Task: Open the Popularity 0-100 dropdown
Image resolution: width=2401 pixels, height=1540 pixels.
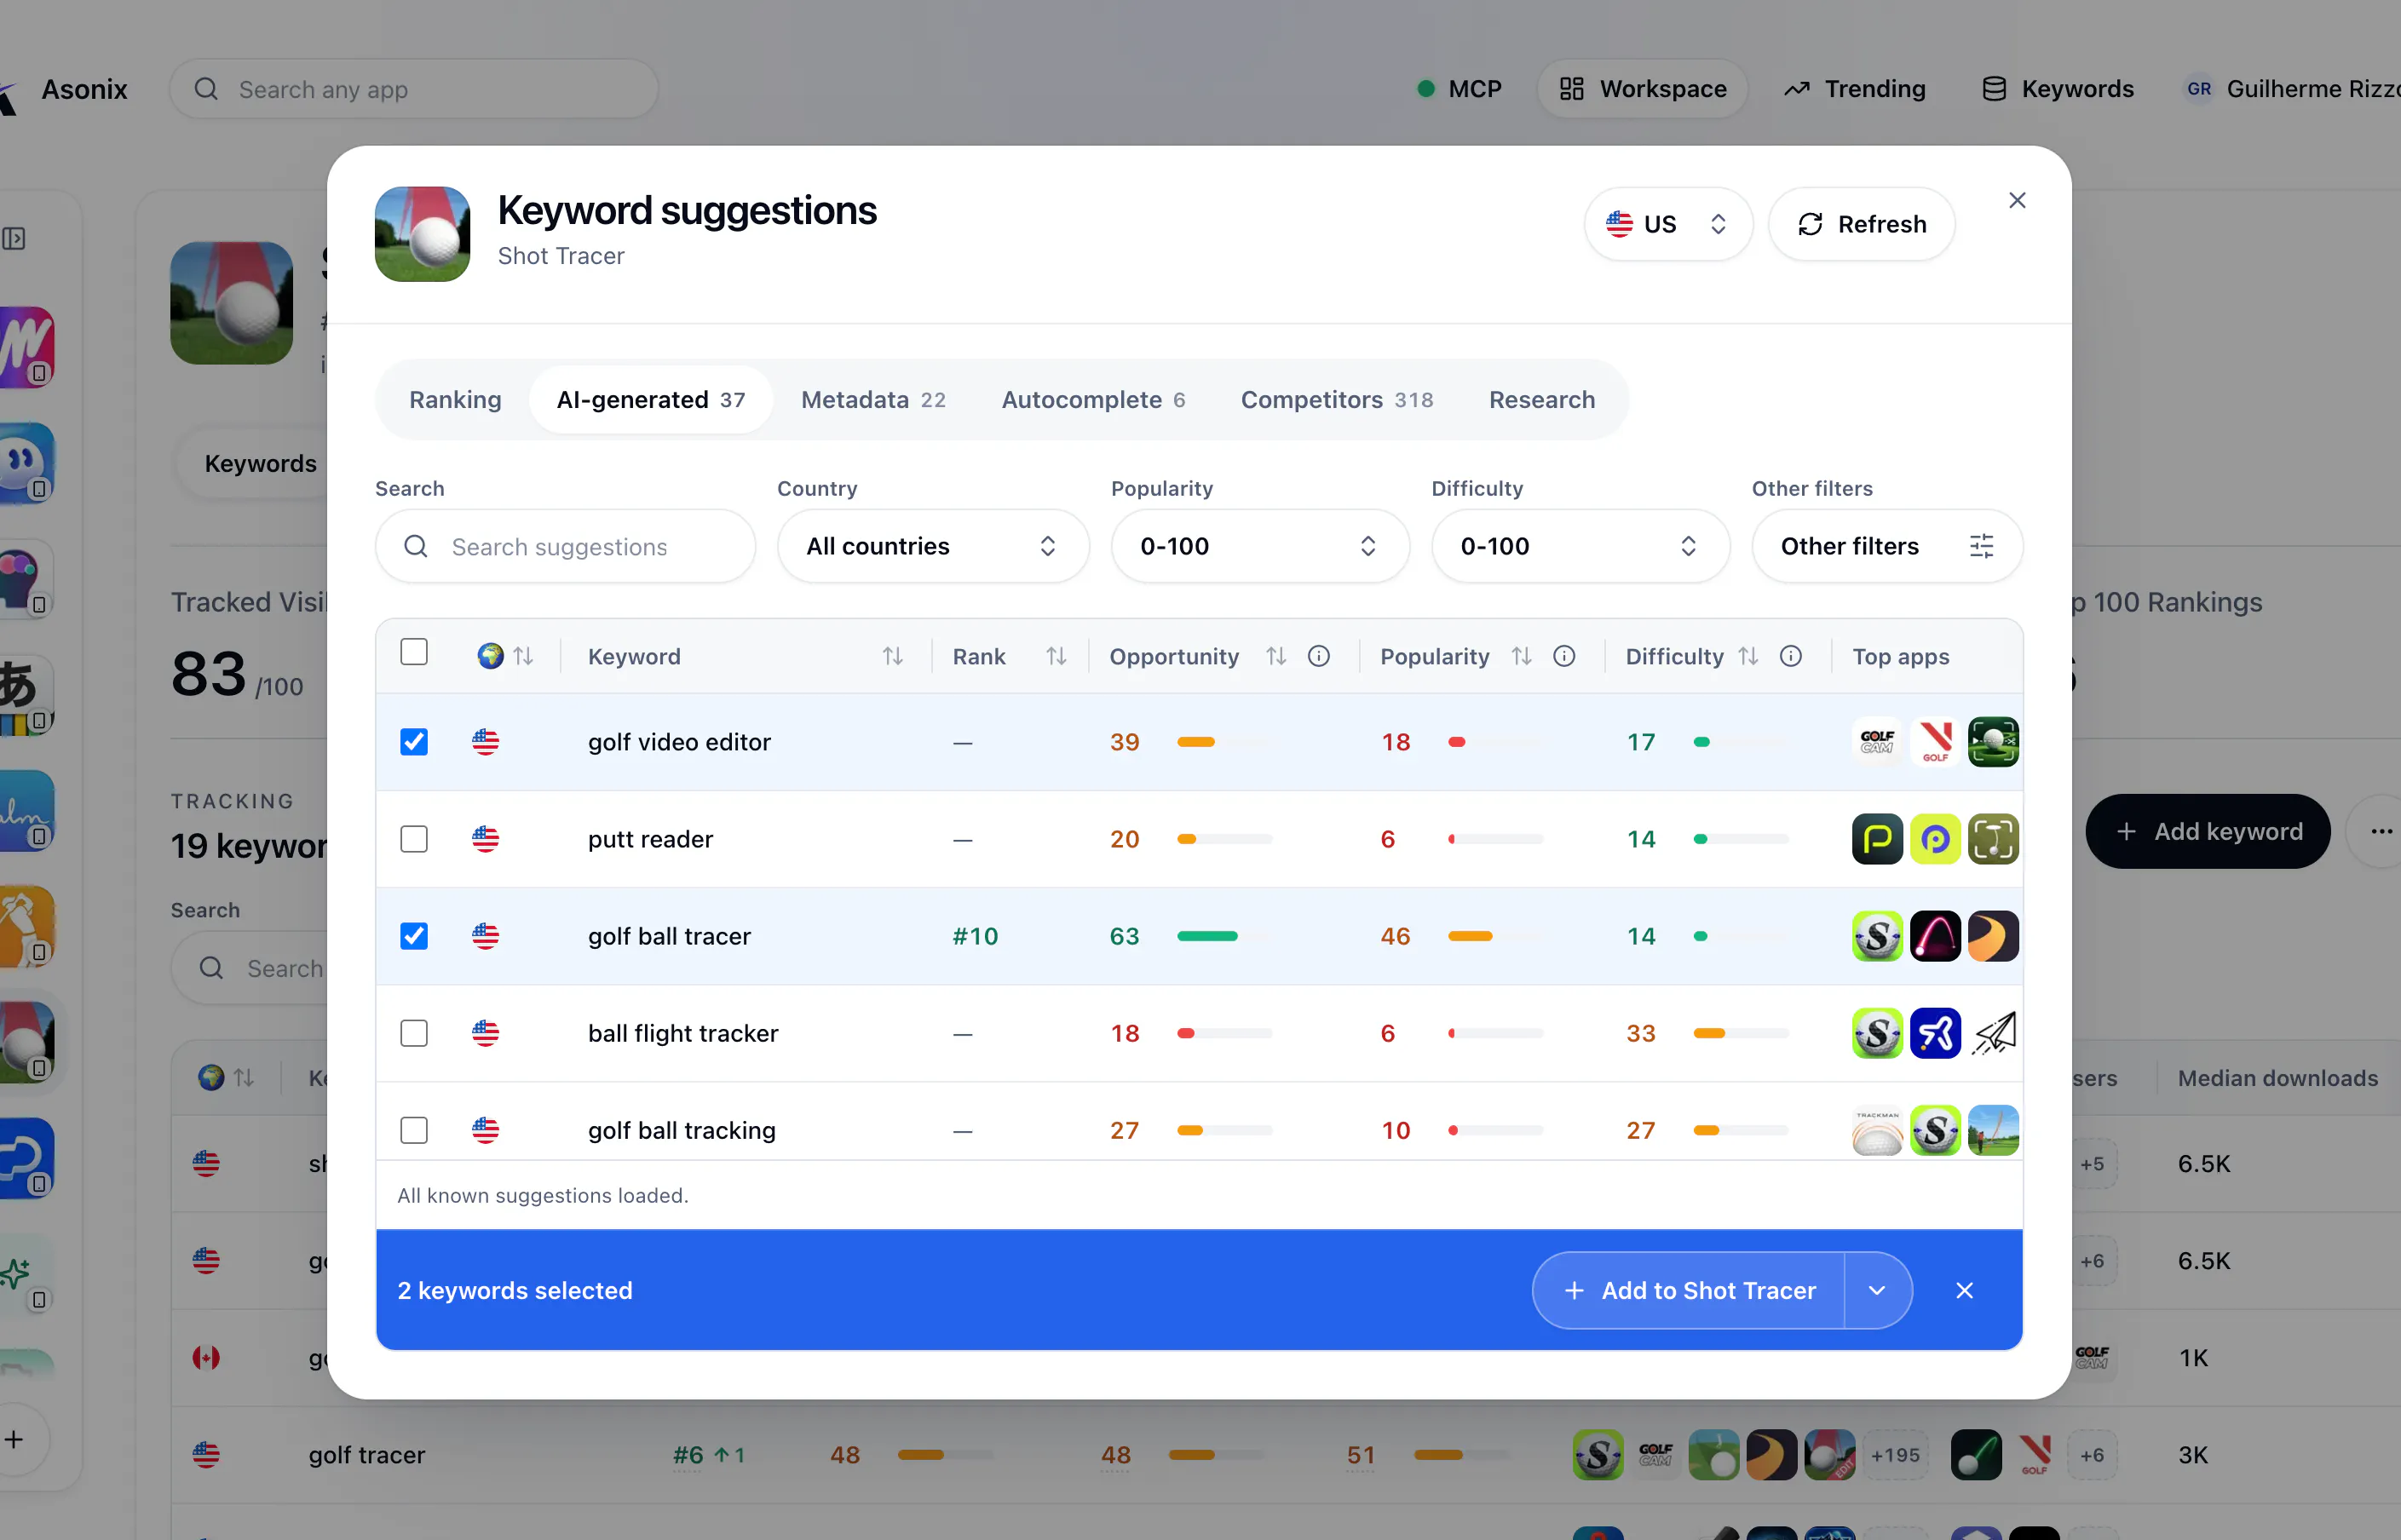Action: tap(1260, 546)
